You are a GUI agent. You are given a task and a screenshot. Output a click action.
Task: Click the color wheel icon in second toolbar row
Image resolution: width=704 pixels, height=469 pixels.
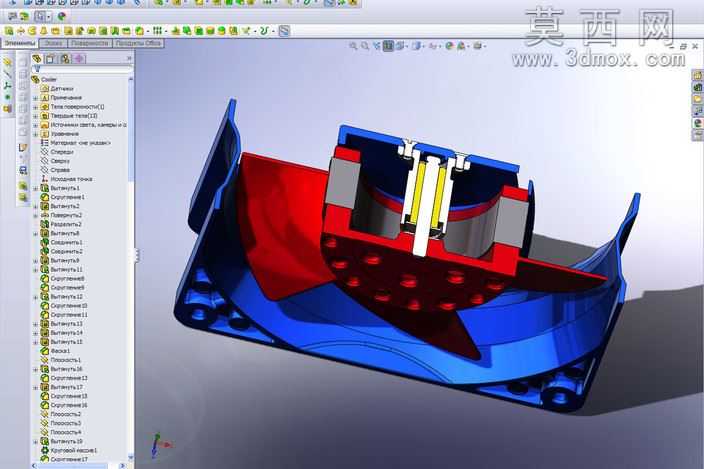tap(62, 17)
